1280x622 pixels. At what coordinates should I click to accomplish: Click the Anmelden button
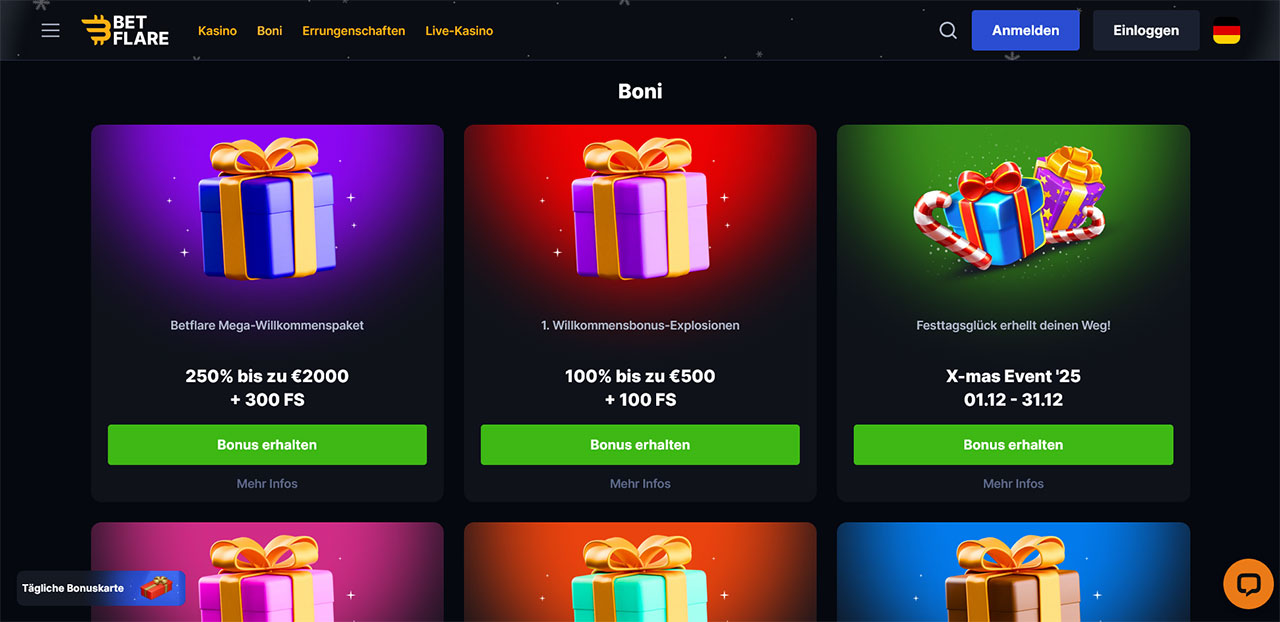point(1025,30)
